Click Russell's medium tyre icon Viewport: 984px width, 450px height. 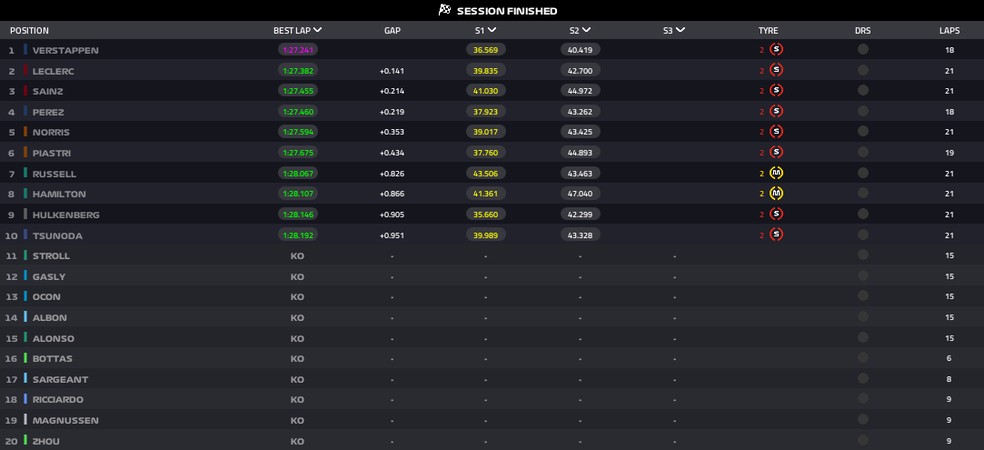[x=776, y=173]
